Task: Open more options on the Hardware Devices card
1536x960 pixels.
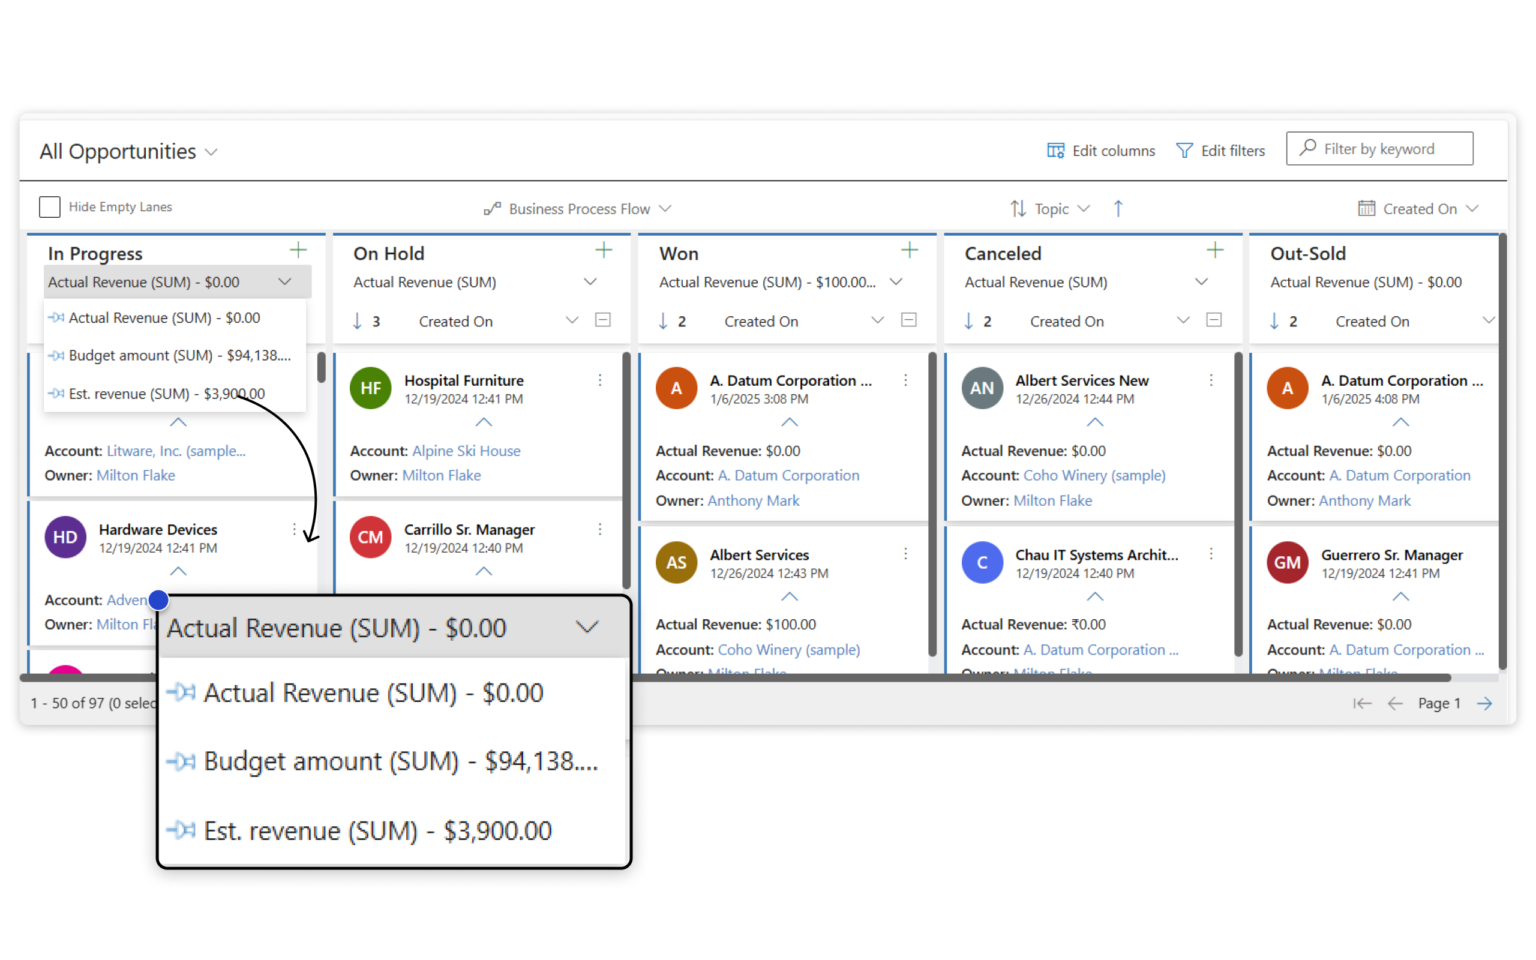Action: 294,529
